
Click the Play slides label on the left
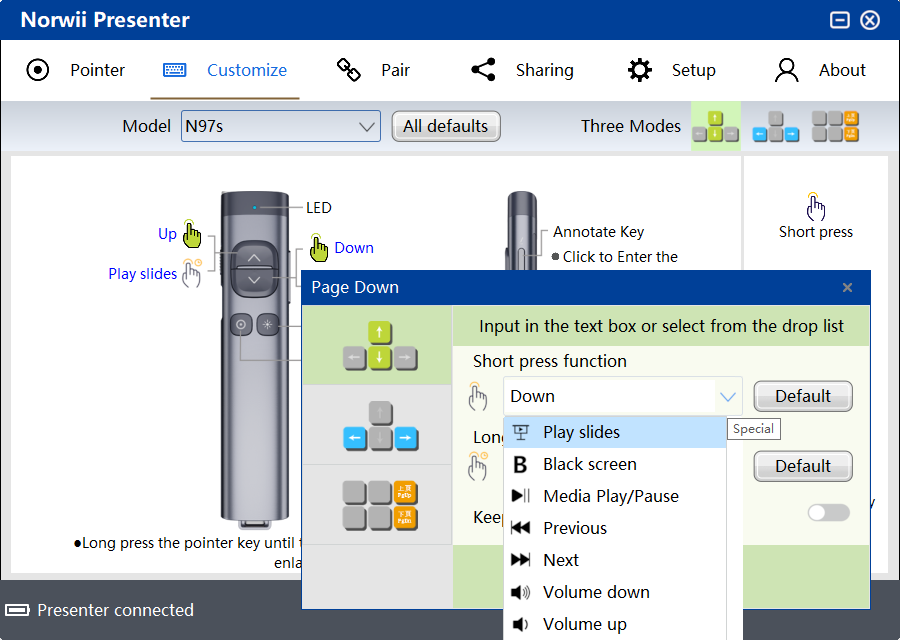[142, 274]
